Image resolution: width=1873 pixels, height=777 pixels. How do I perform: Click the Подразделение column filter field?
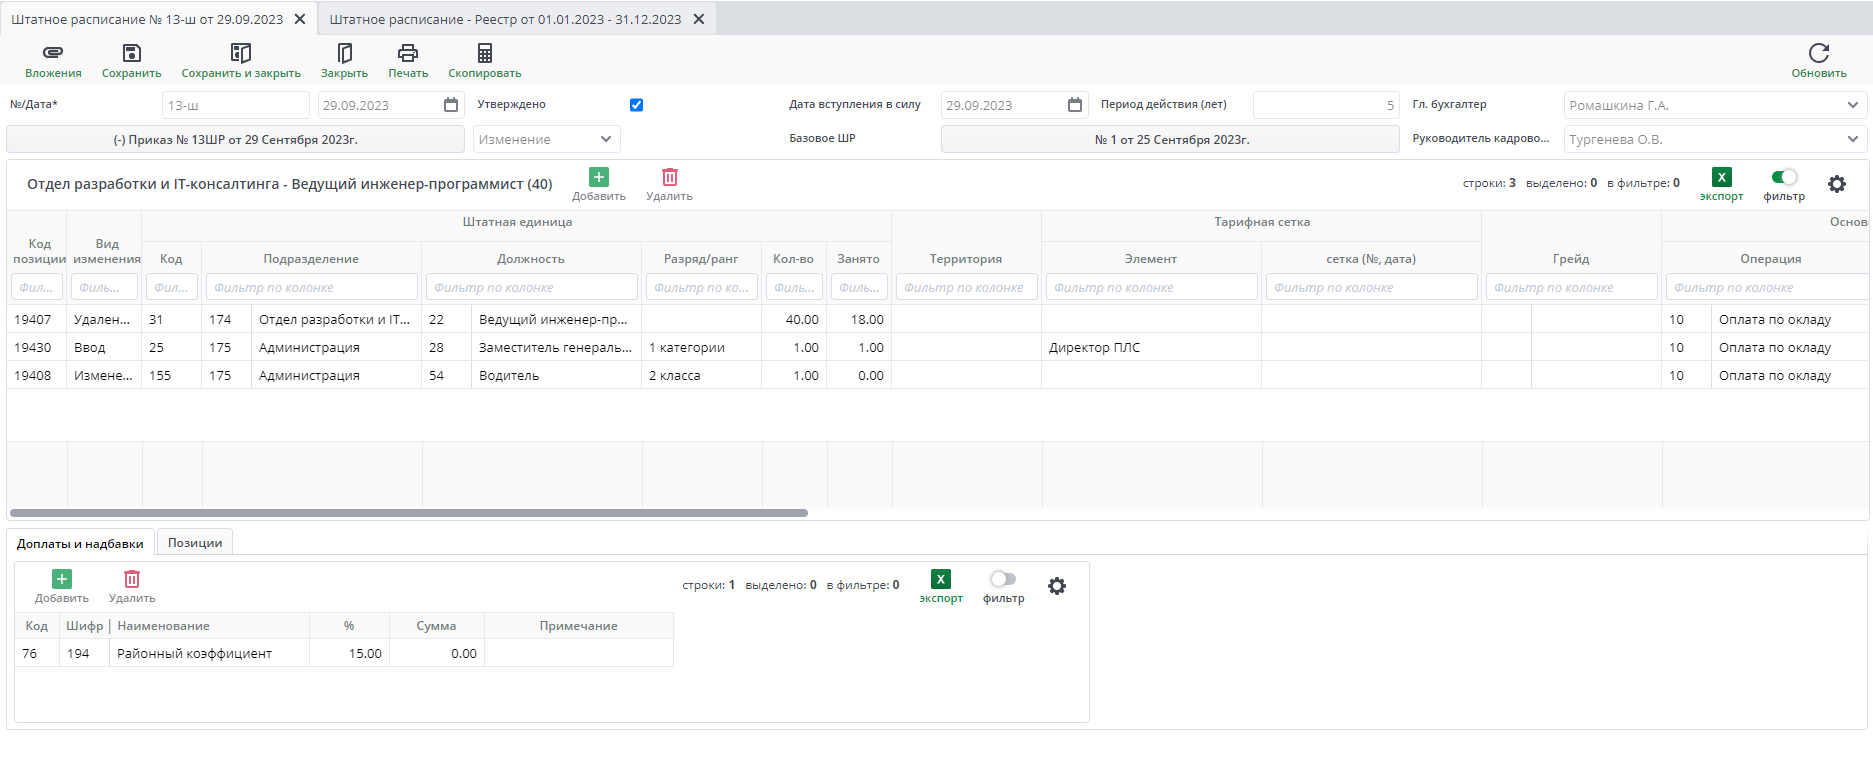point(312,287)
